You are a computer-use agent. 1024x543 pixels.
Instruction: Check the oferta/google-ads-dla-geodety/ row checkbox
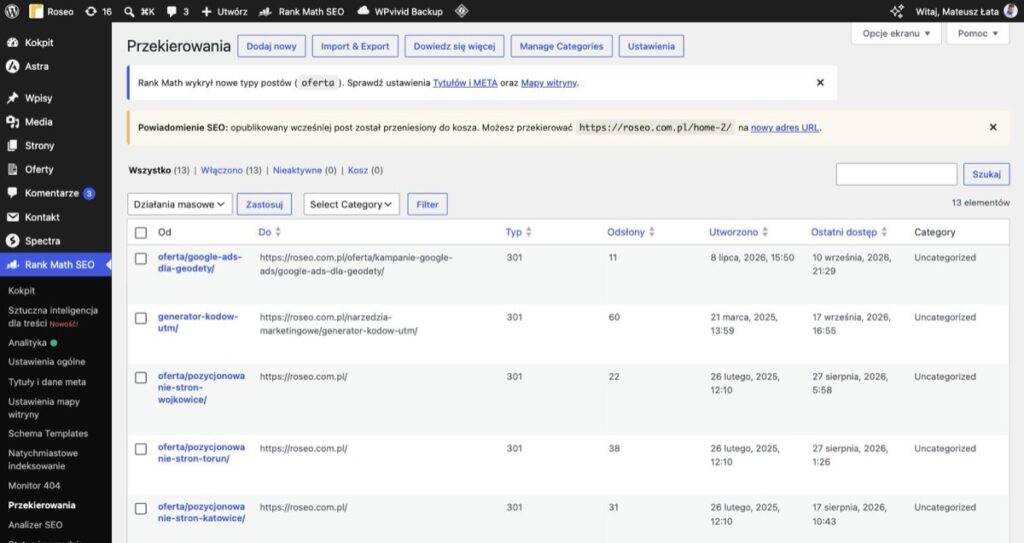point(141,259)
